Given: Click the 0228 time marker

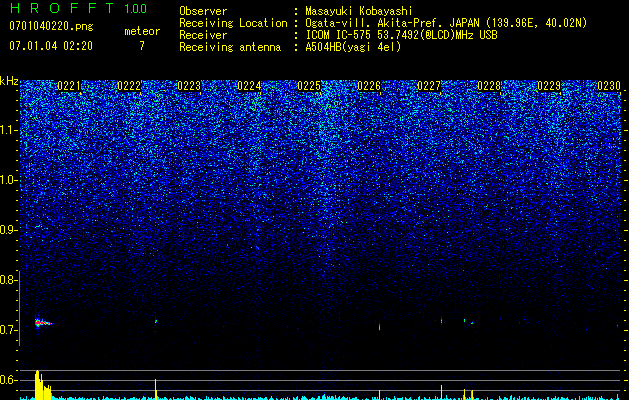Looking at the screenshot, I should [x=489, y=86].
